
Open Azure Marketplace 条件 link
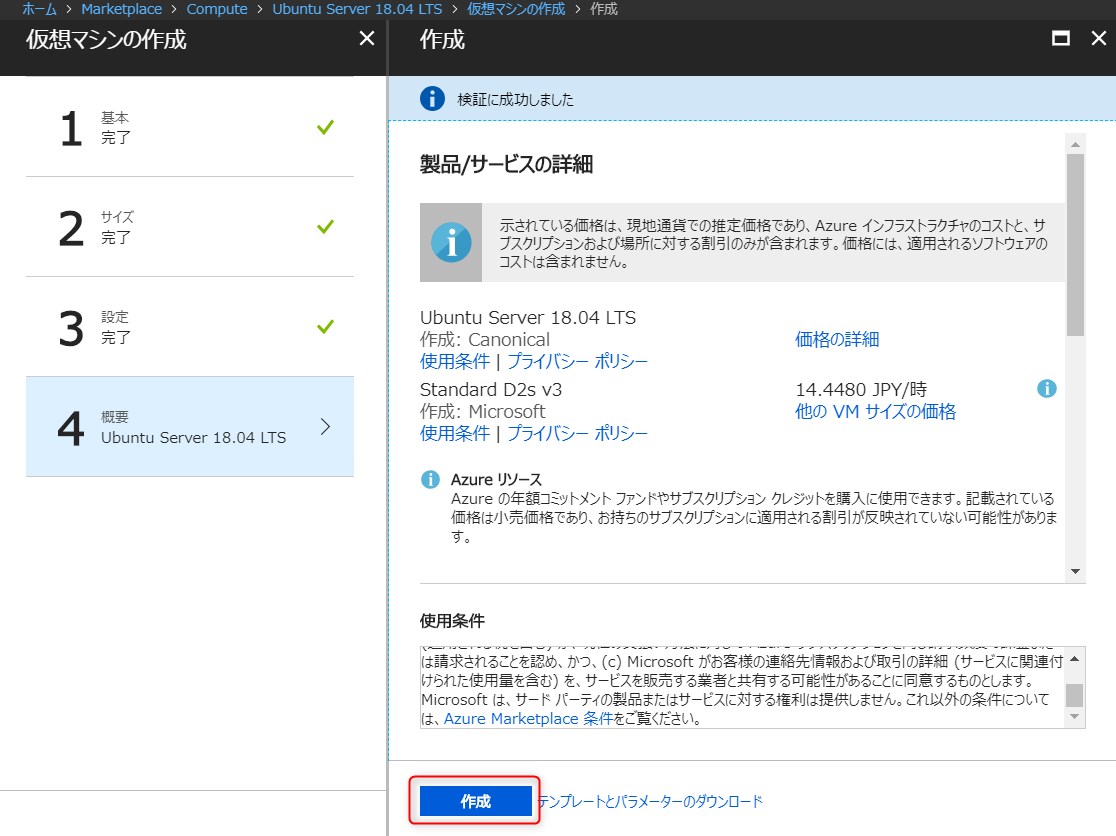pos(528,719)
